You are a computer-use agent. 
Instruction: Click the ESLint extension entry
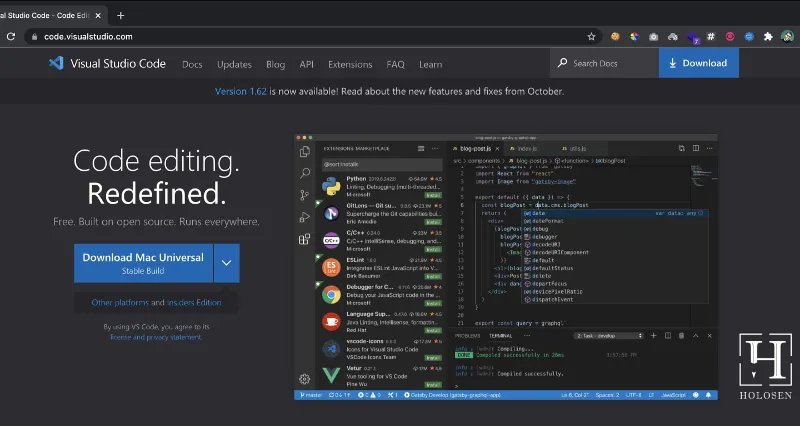381,268
